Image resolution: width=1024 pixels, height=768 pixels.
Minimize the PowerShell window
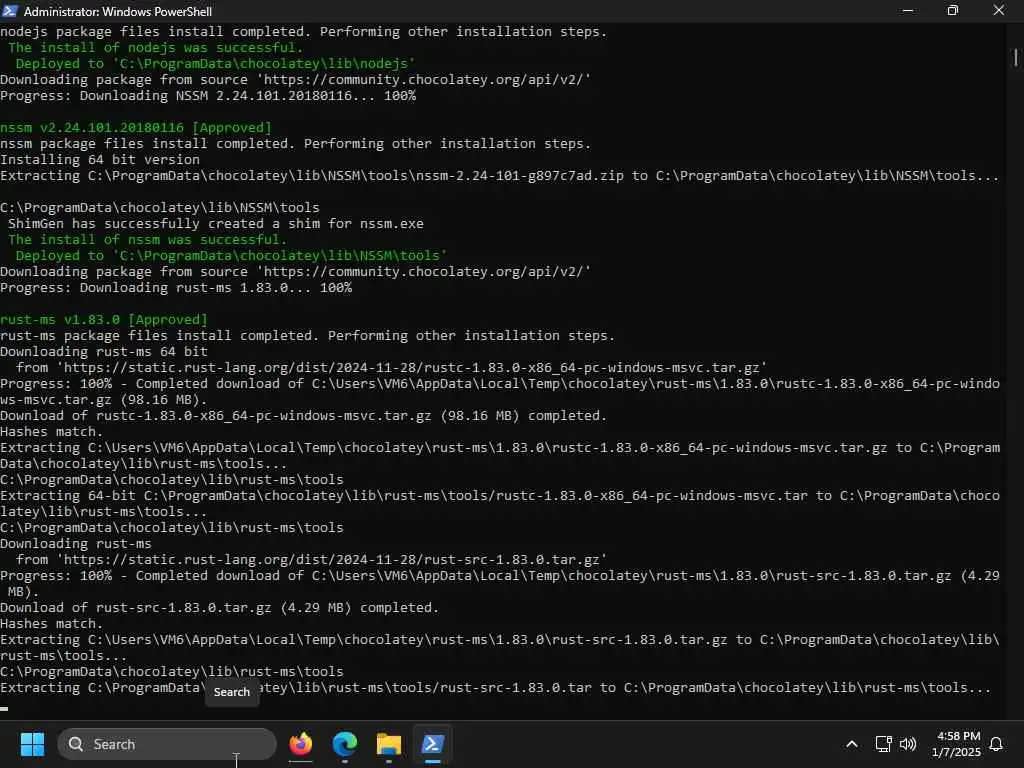908,11
